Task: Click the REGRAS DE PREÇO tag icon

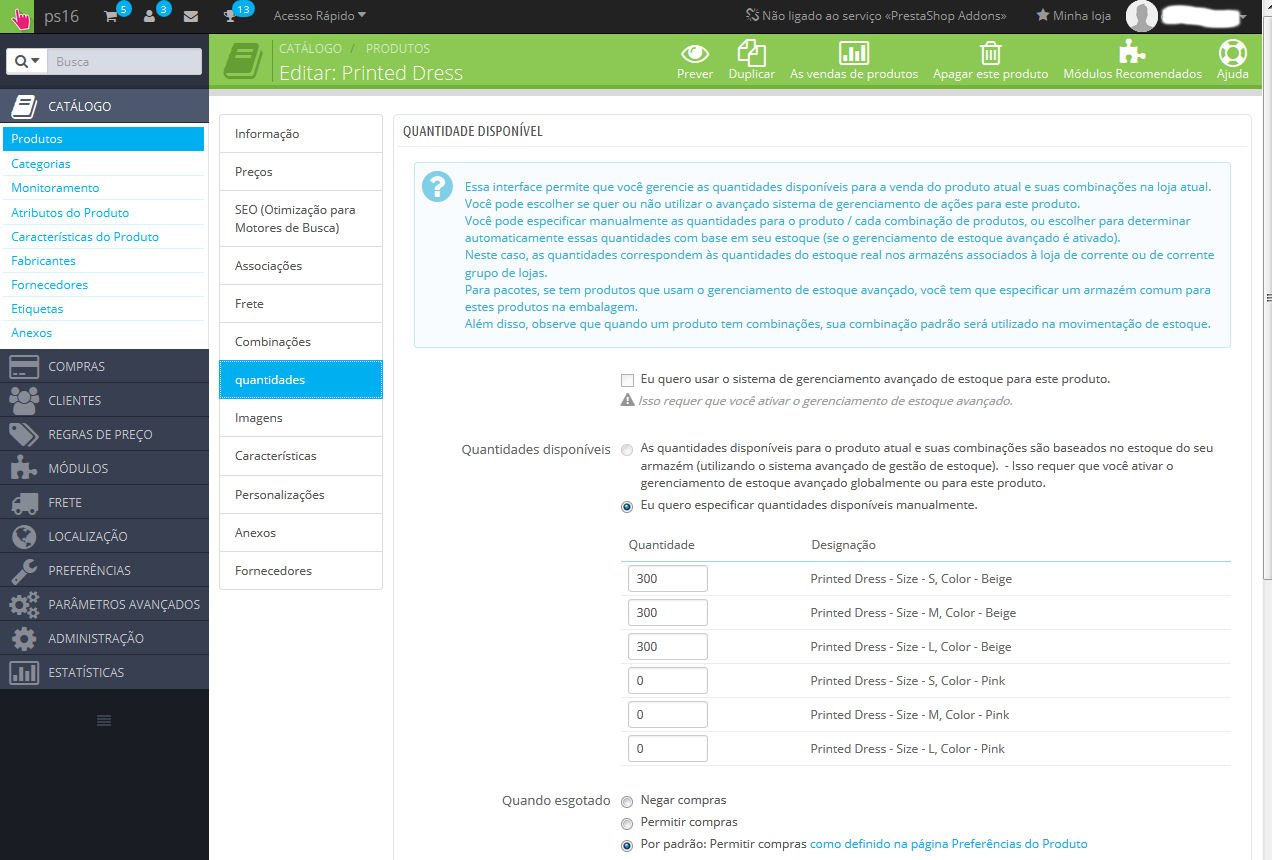Action: click(24, 435)
